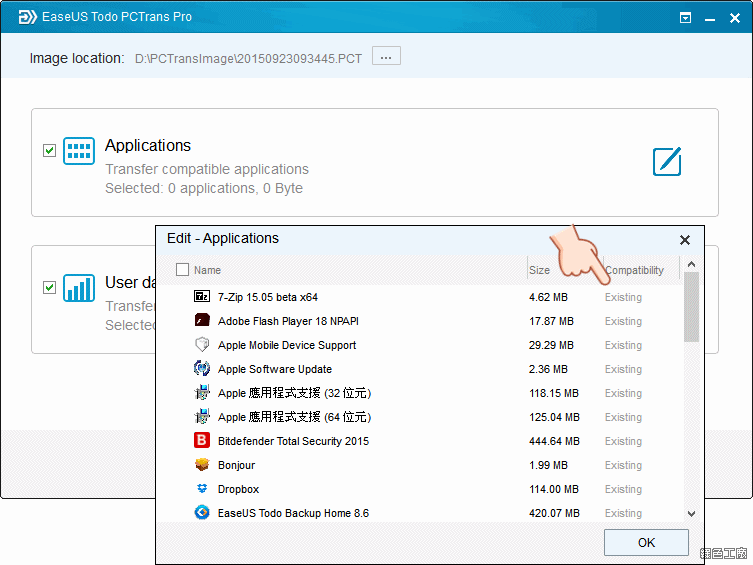The image size is (753, 565).
Task: Click the Adobe Flash Player icon
Action: [x=202, y=320]
